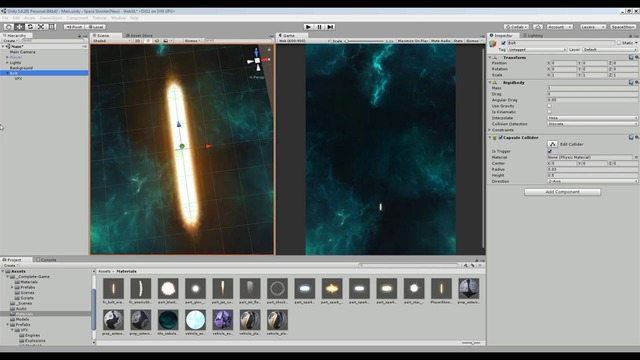
Task: Click the Mass input field
Action: pyautogui.click(x=593, y=88)
